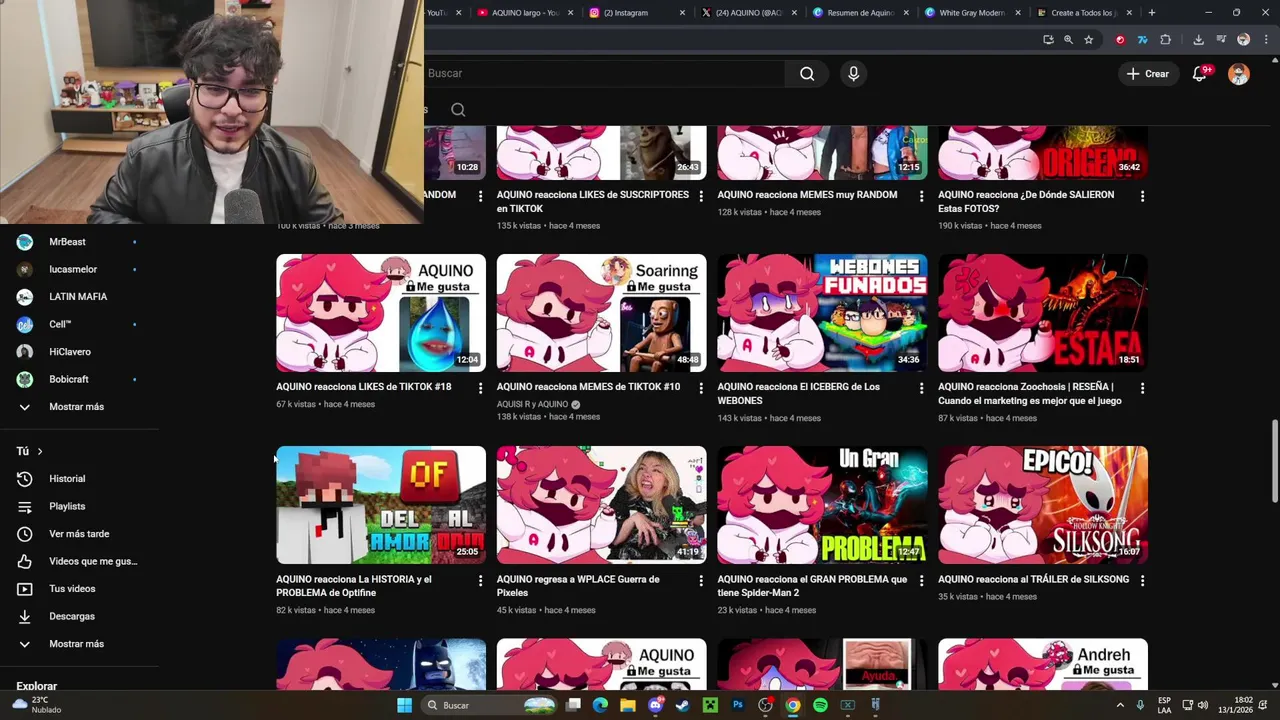Viewport: 1280px width, 720px height.
Task: Open options for MEMES muy RANDOM video
Action: point(921,196)
